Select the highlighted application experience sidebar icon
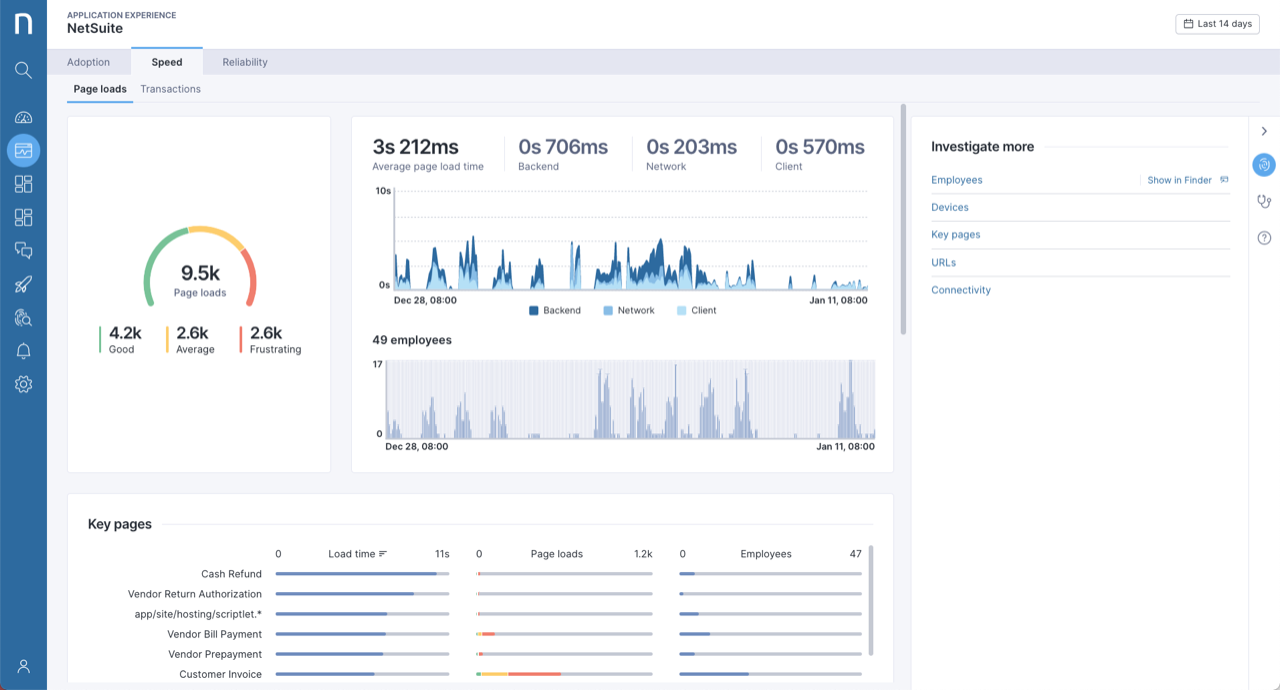The image size is (1280, 690). click(x=23, y=151)
